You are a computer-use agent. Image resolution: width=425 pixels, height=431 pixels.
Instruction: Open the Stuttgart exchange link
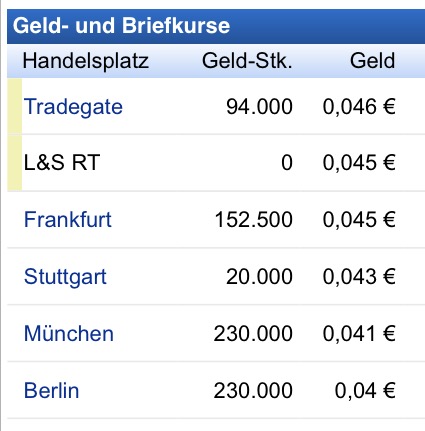click(x=65, y=277)
